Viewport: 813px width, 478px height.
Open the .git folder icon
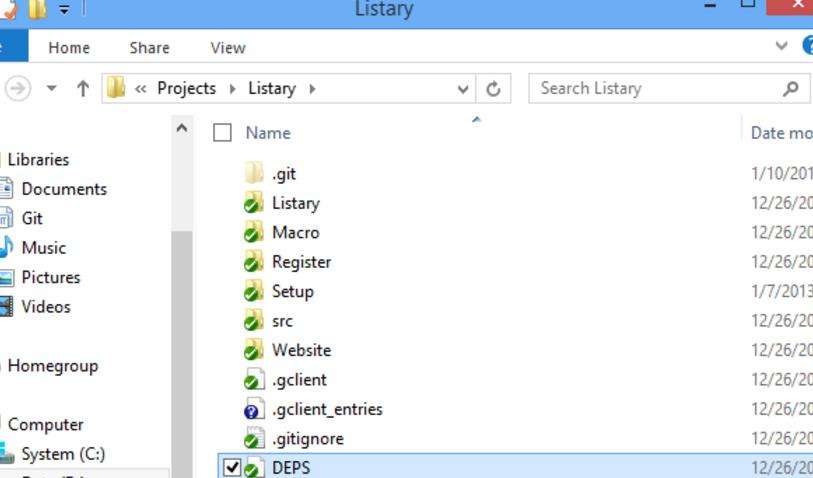pos(254,173)
